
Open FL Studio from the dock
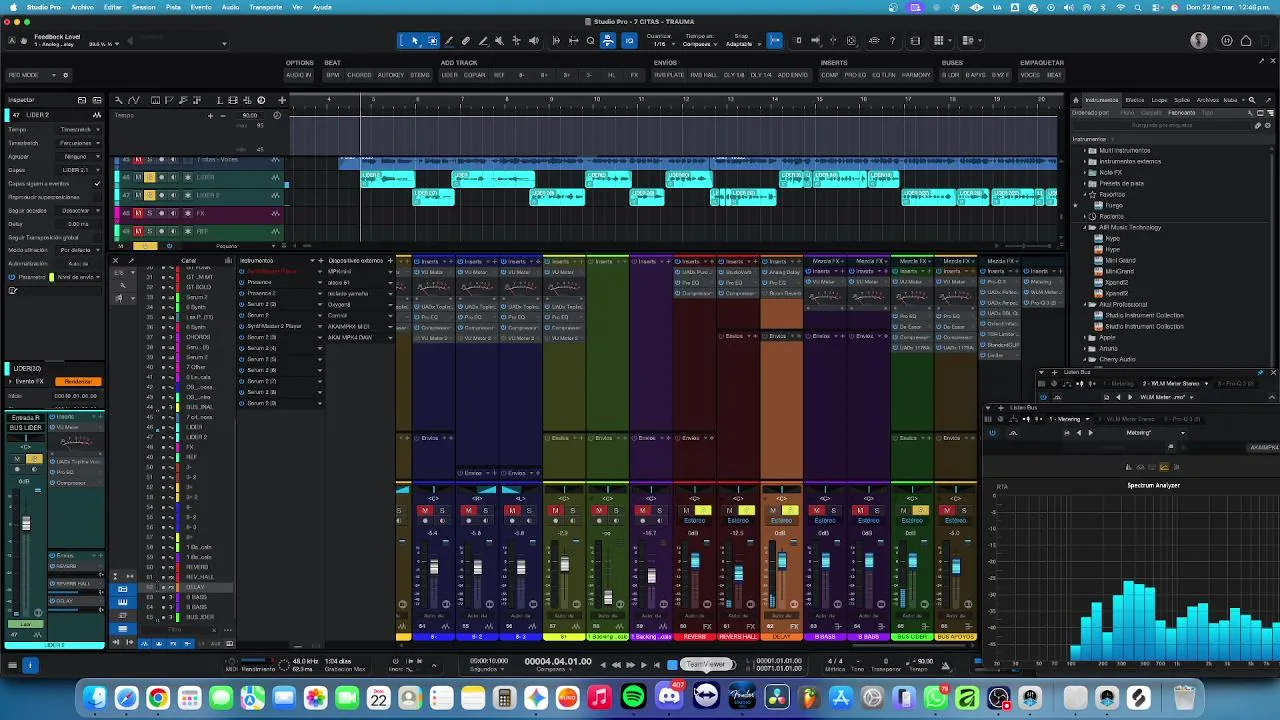(x=809, y=698)
